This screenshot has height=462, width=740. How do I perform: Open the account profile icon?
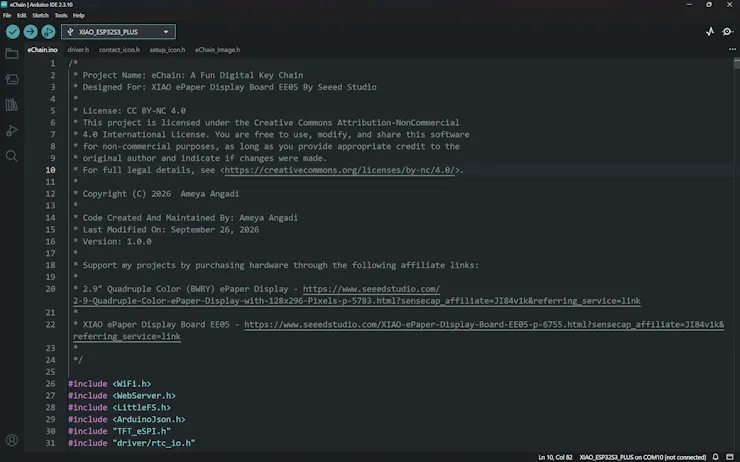pyautogui.click(x=12, y=440)
